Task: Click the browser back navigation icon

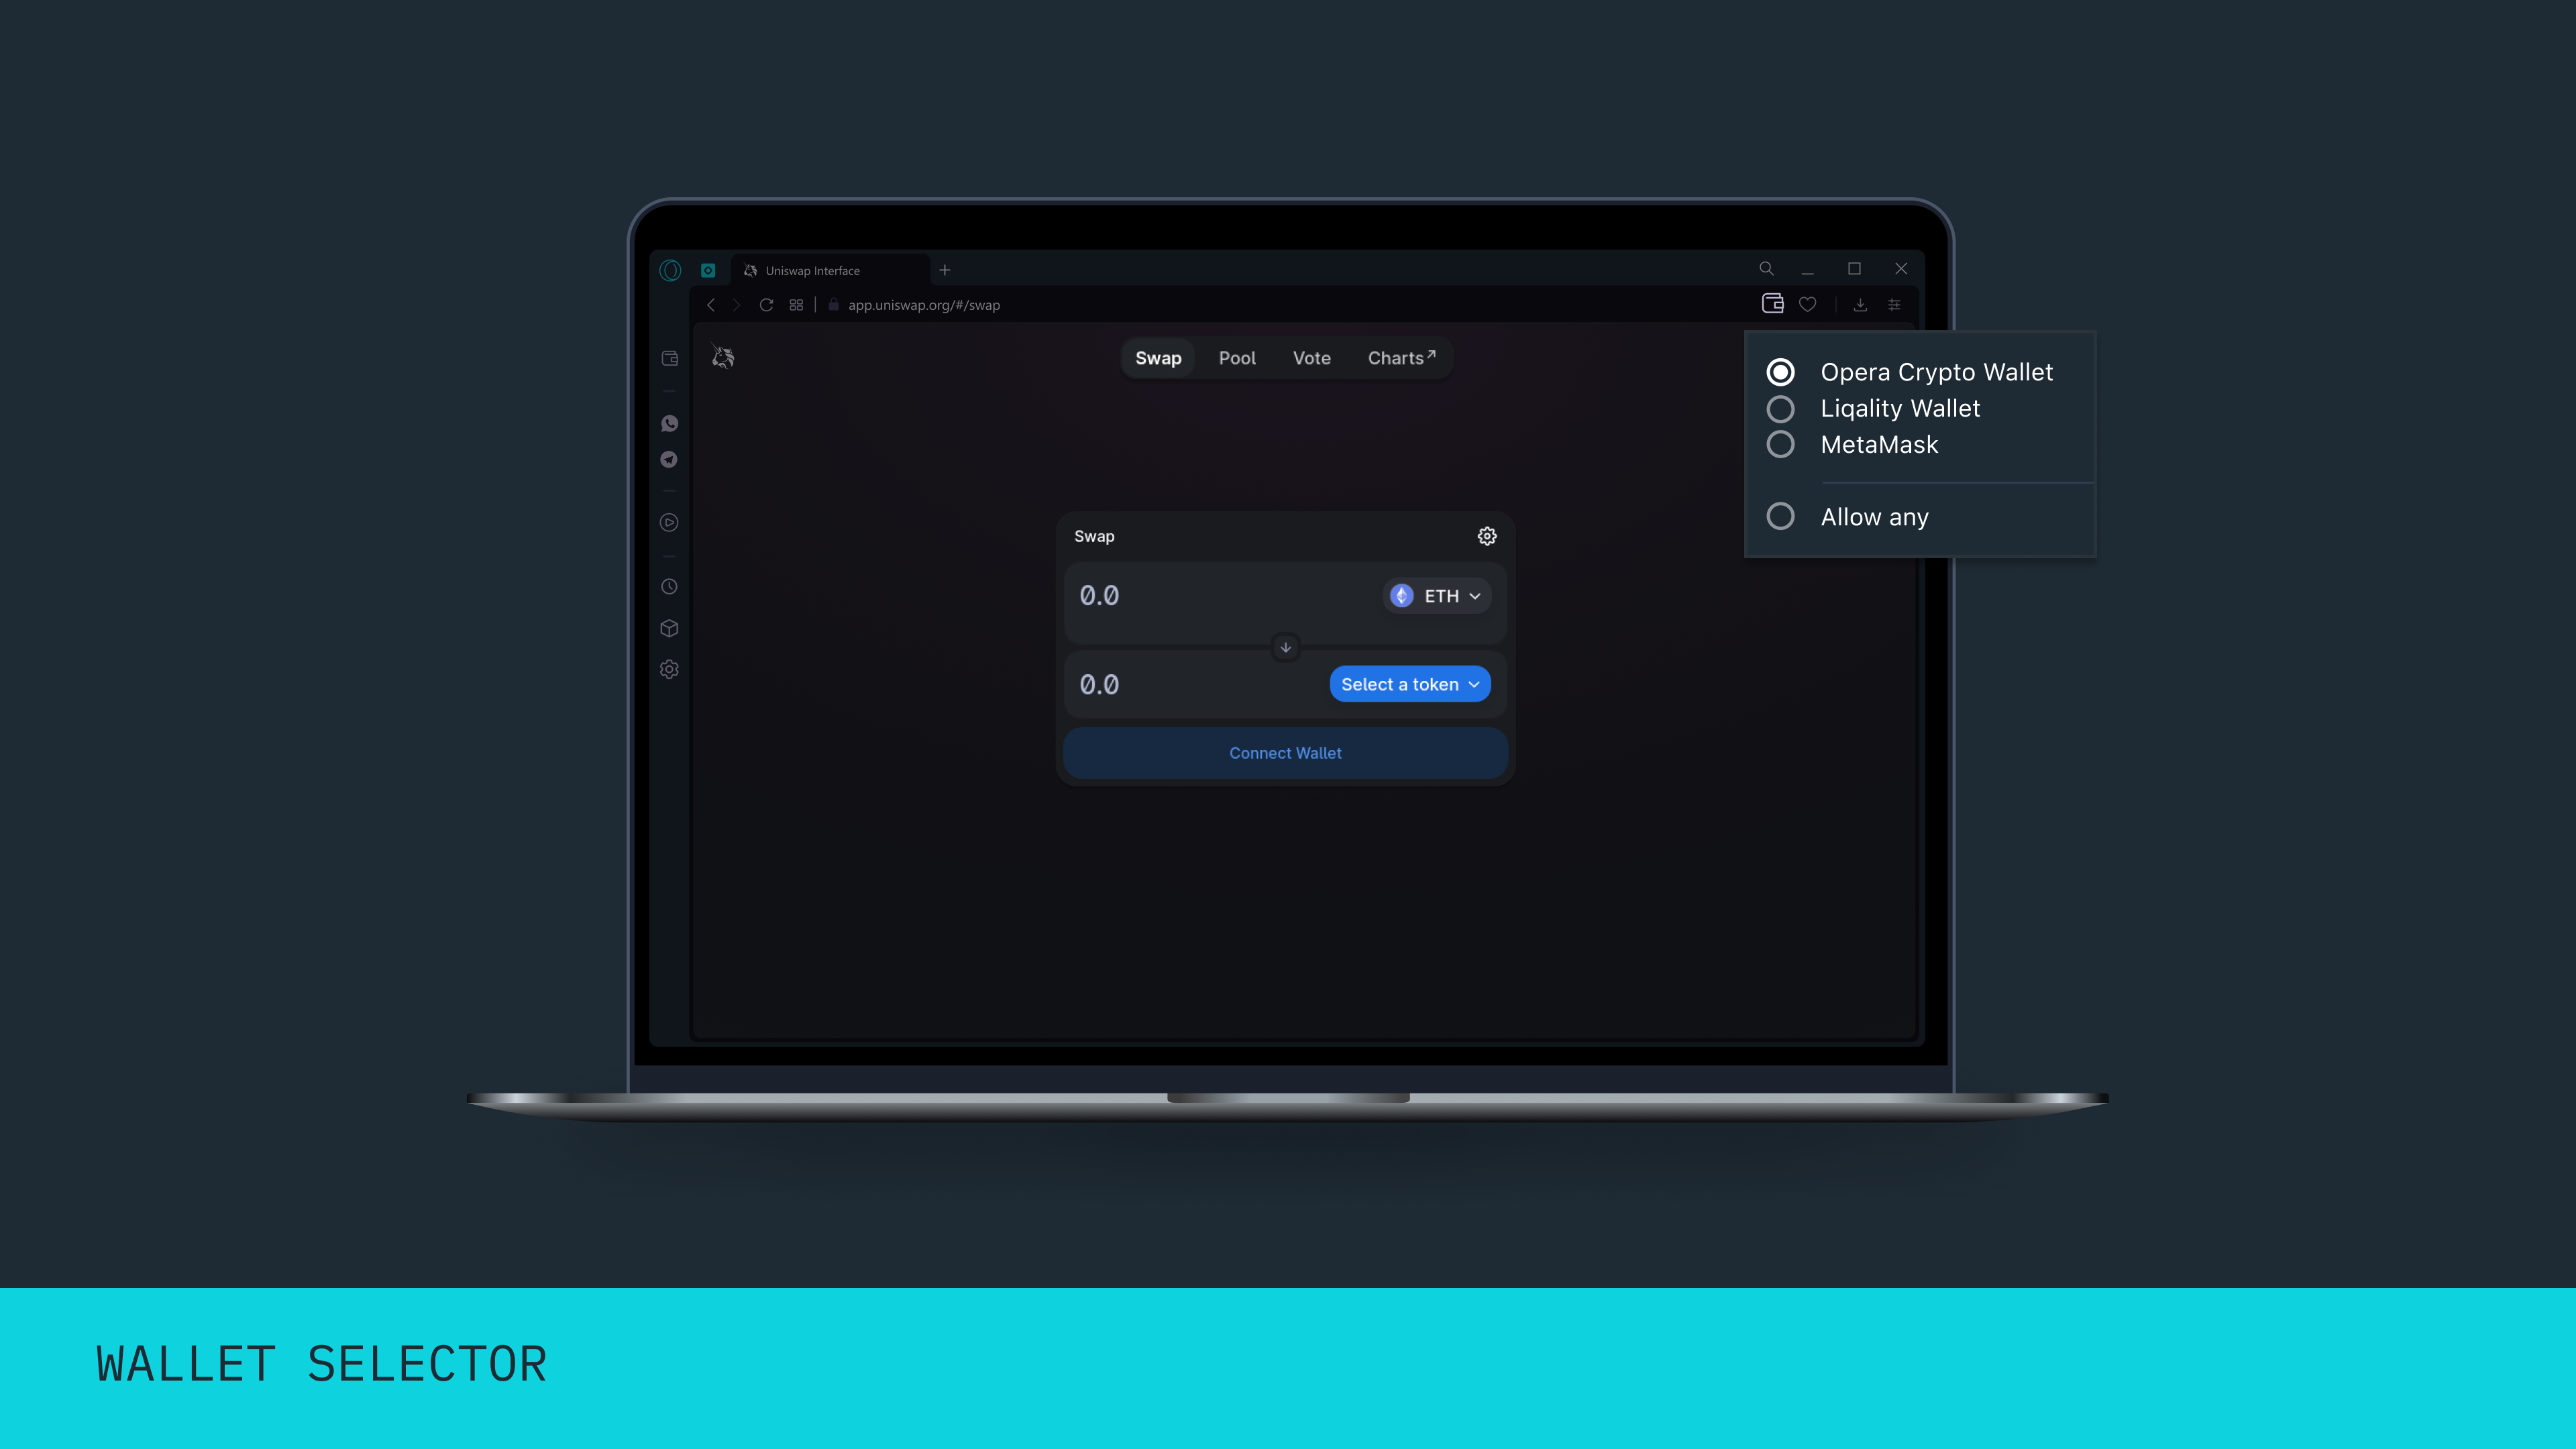Action: click(x=711, y=305)
